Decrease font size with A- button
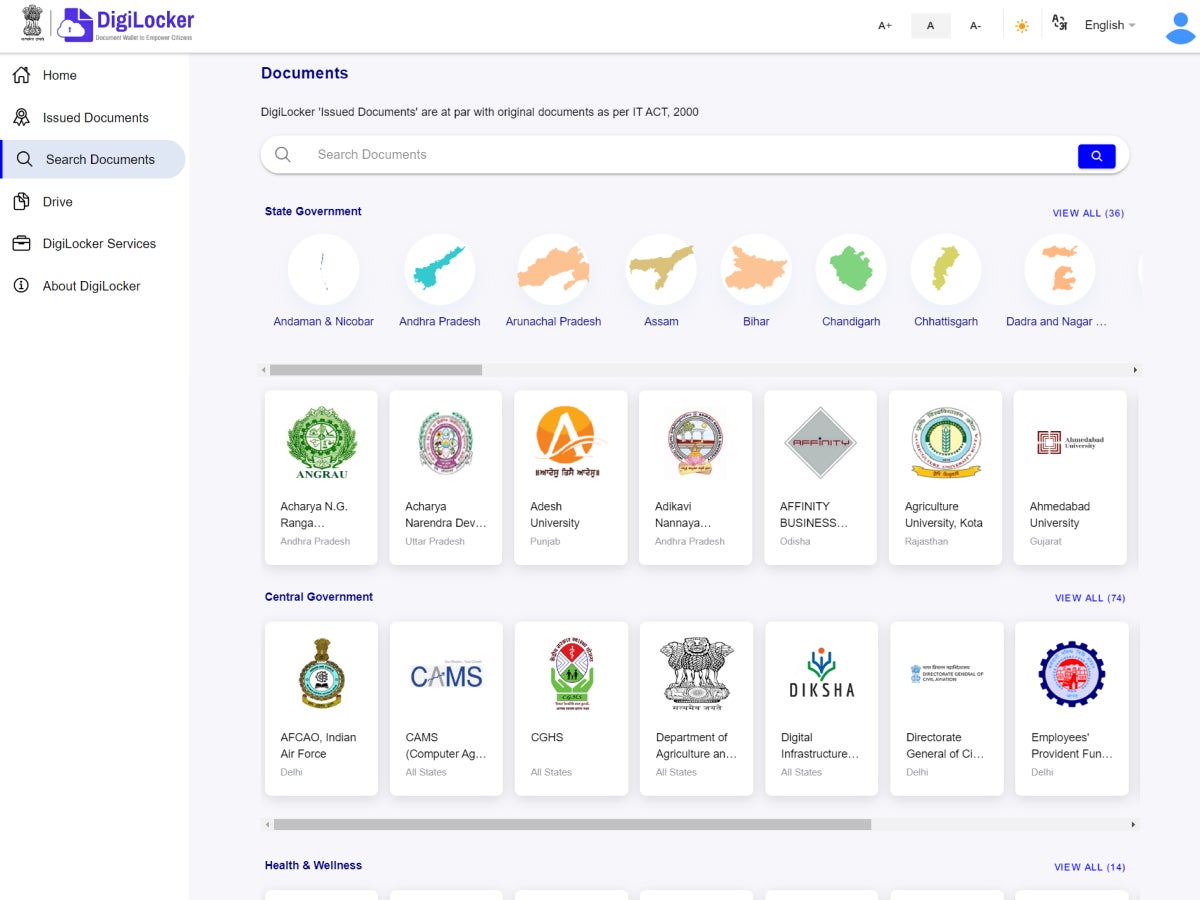 point(975,26)
